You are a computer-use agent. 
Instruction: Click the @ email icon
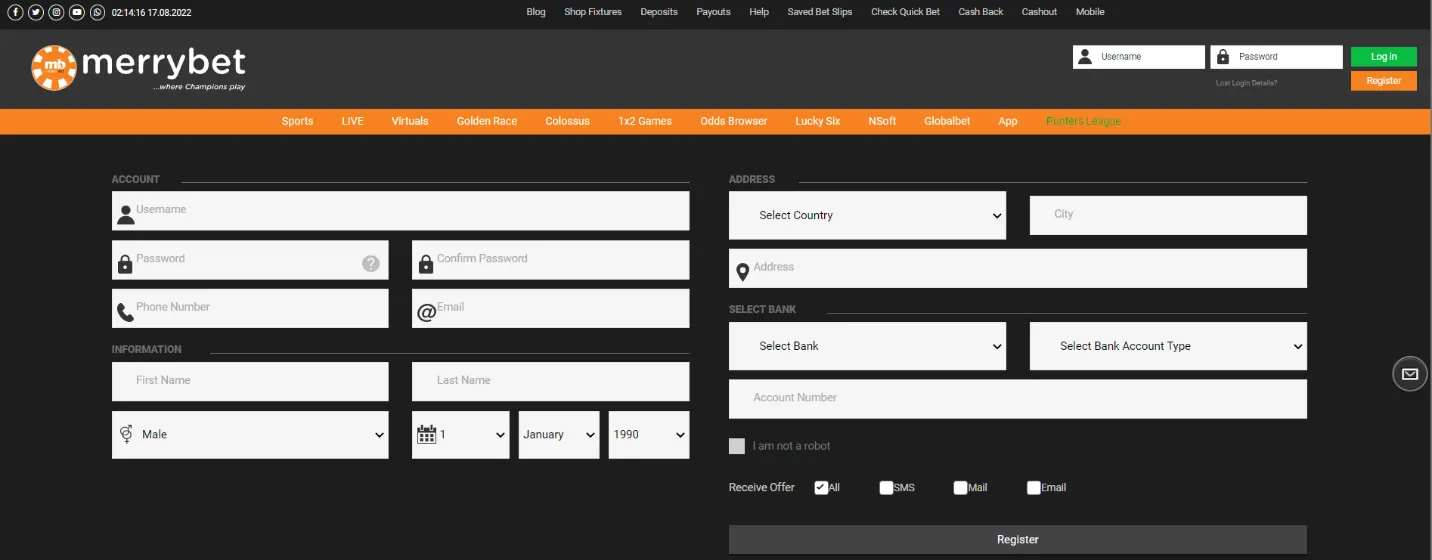426,313
